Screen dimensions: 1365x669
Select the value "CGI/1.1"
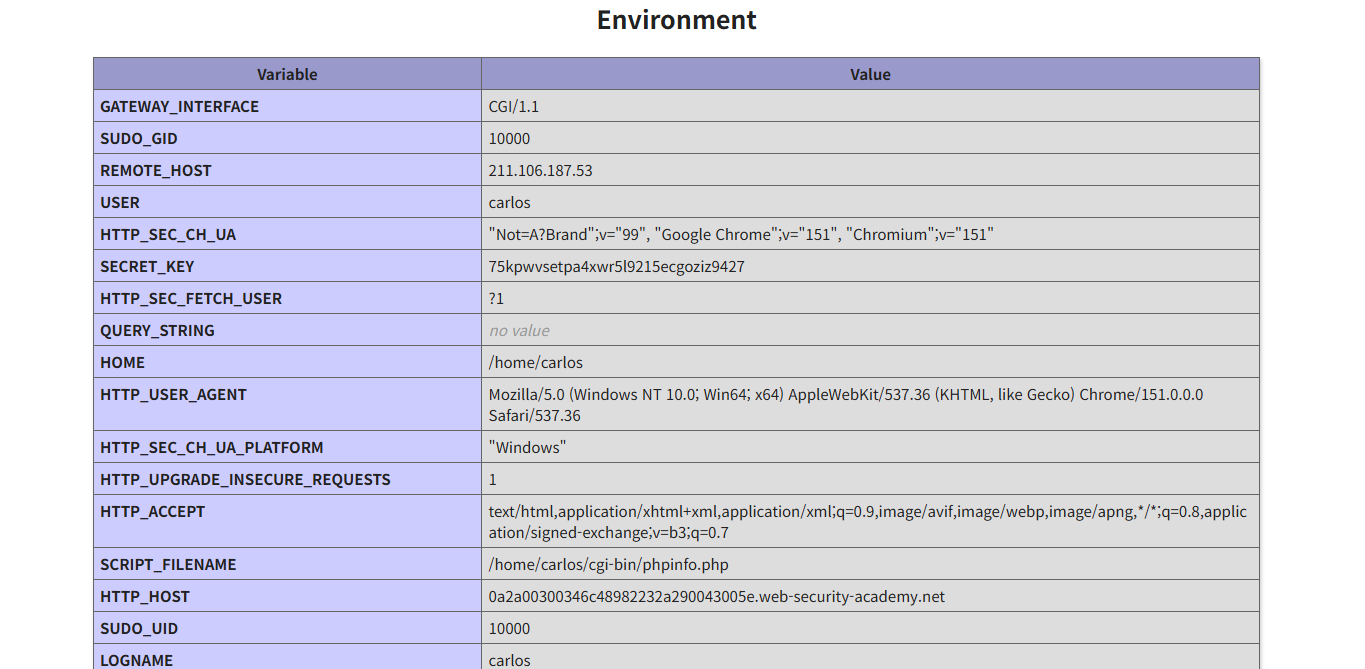514,106
